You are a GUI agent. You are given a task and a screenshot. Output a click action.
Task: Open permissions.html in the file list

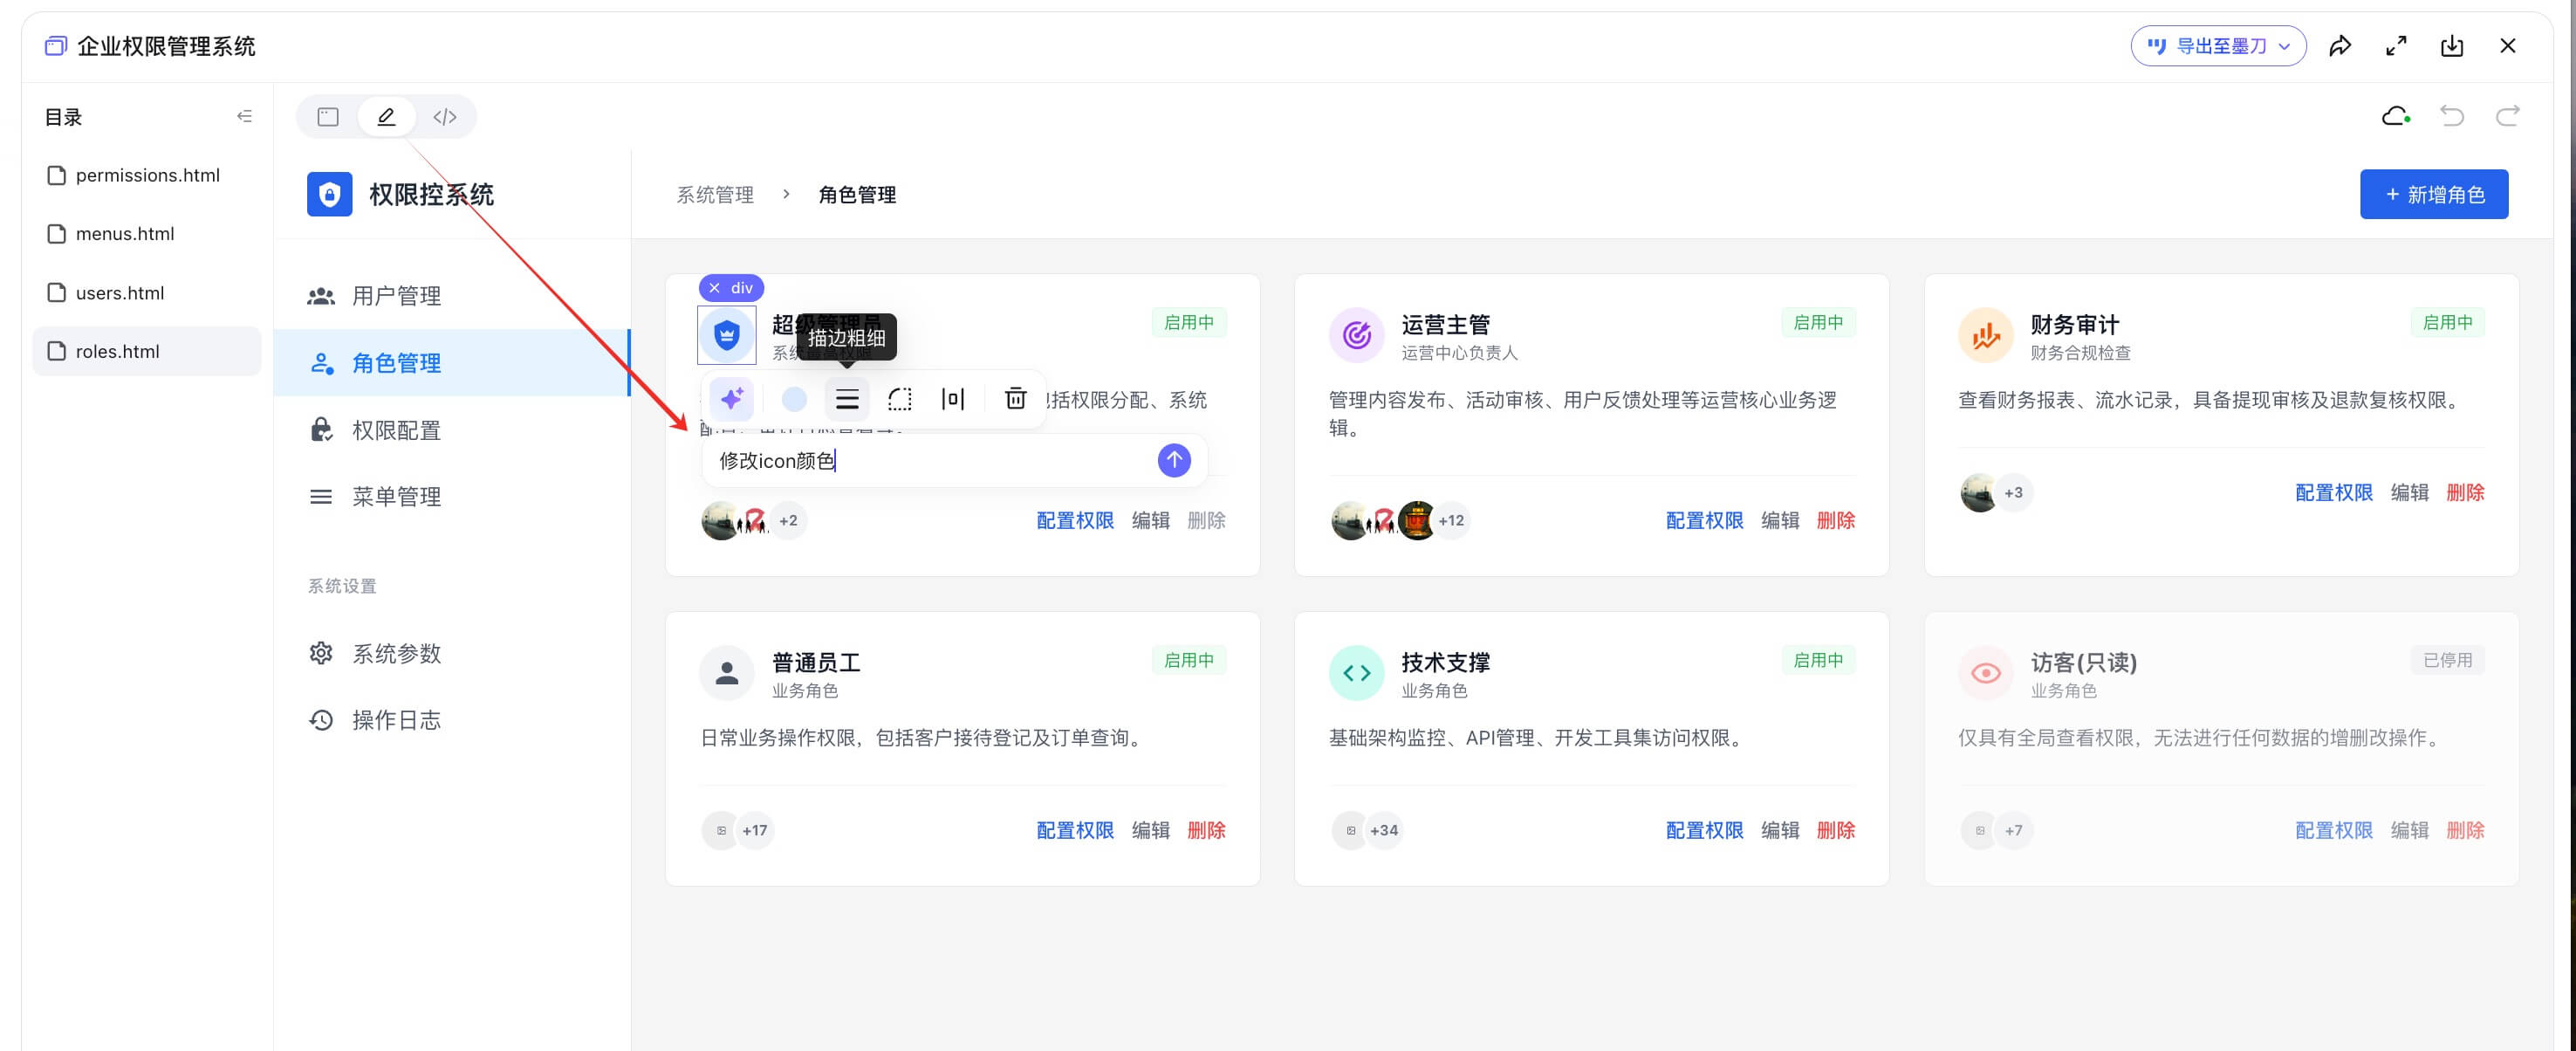pos(147,175)
